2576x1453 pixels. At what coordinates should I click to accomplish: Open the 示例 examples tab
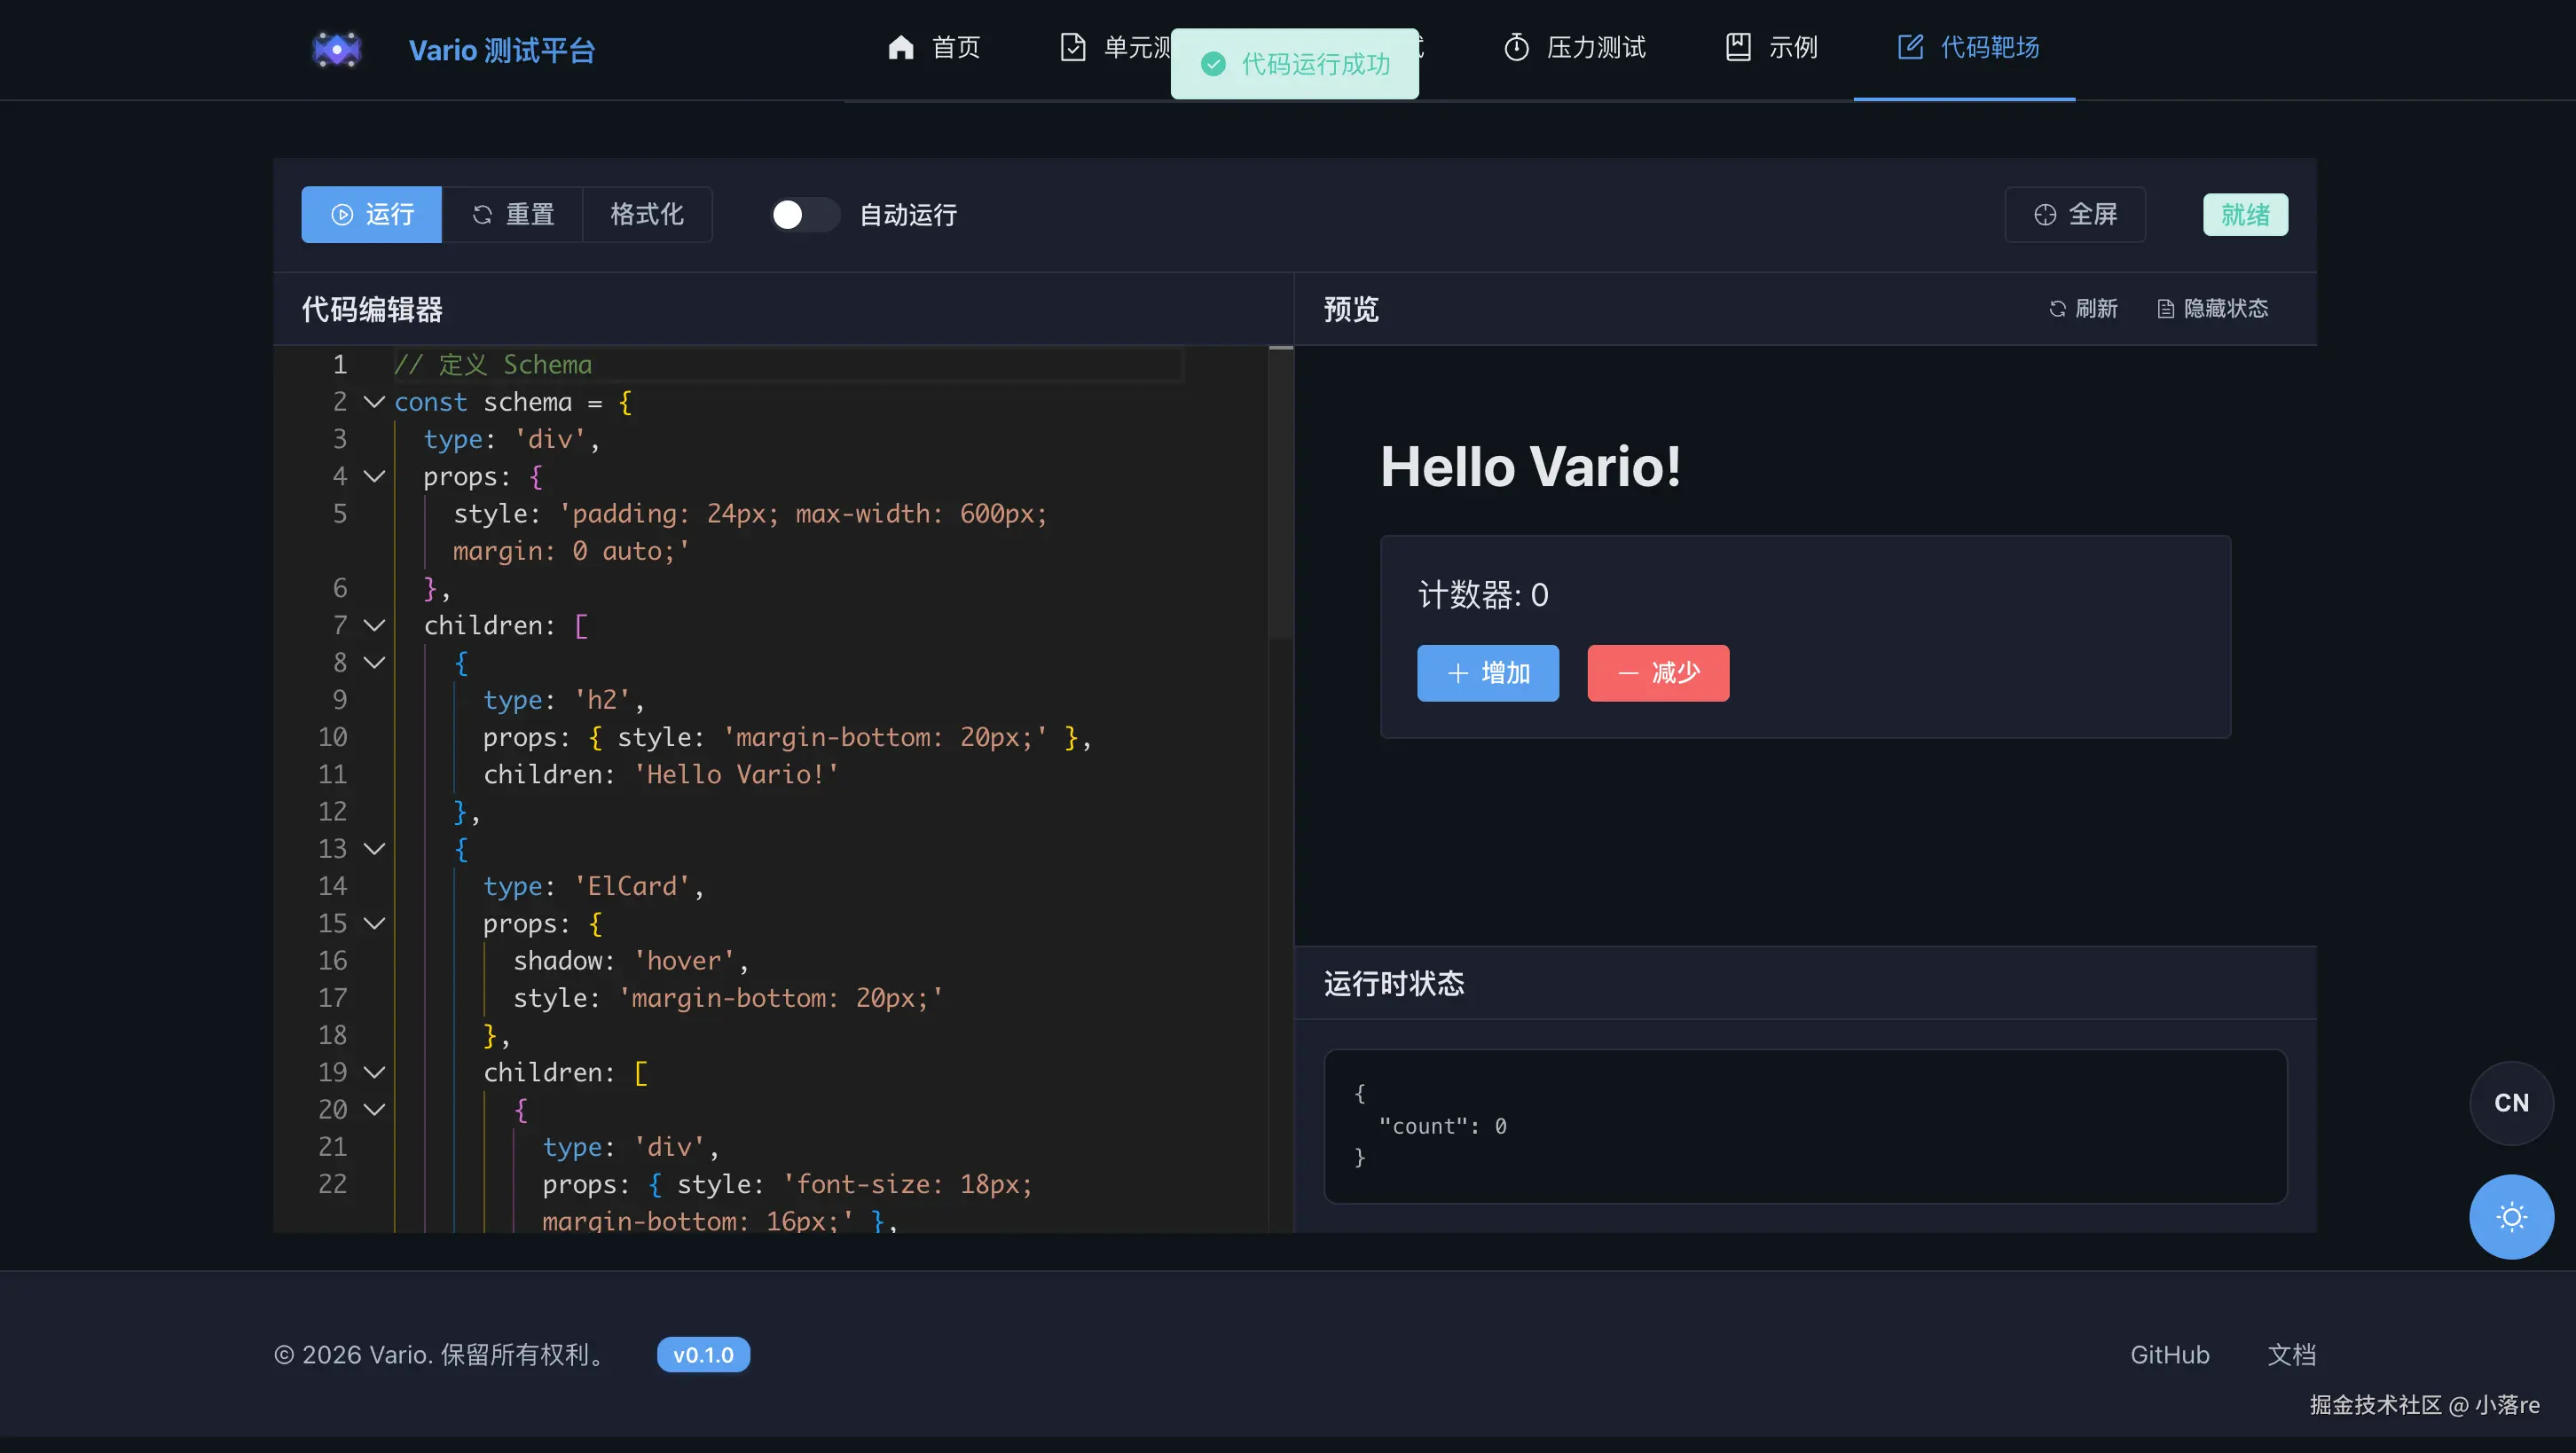(x=1771, y=47)
